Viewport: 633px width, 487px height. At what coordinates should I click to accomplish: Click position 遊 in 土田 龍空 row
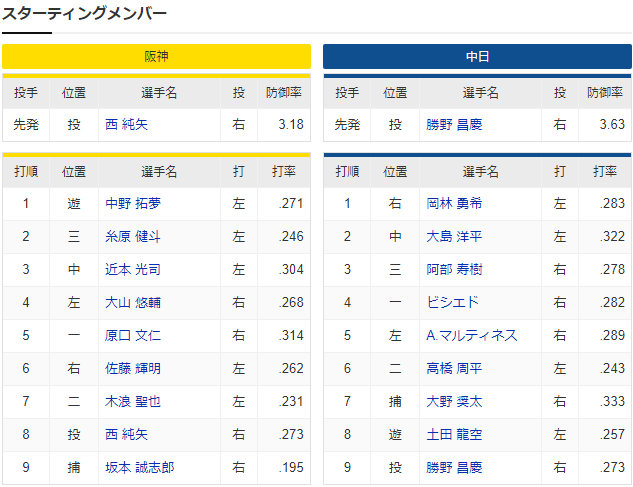point(395,435)
